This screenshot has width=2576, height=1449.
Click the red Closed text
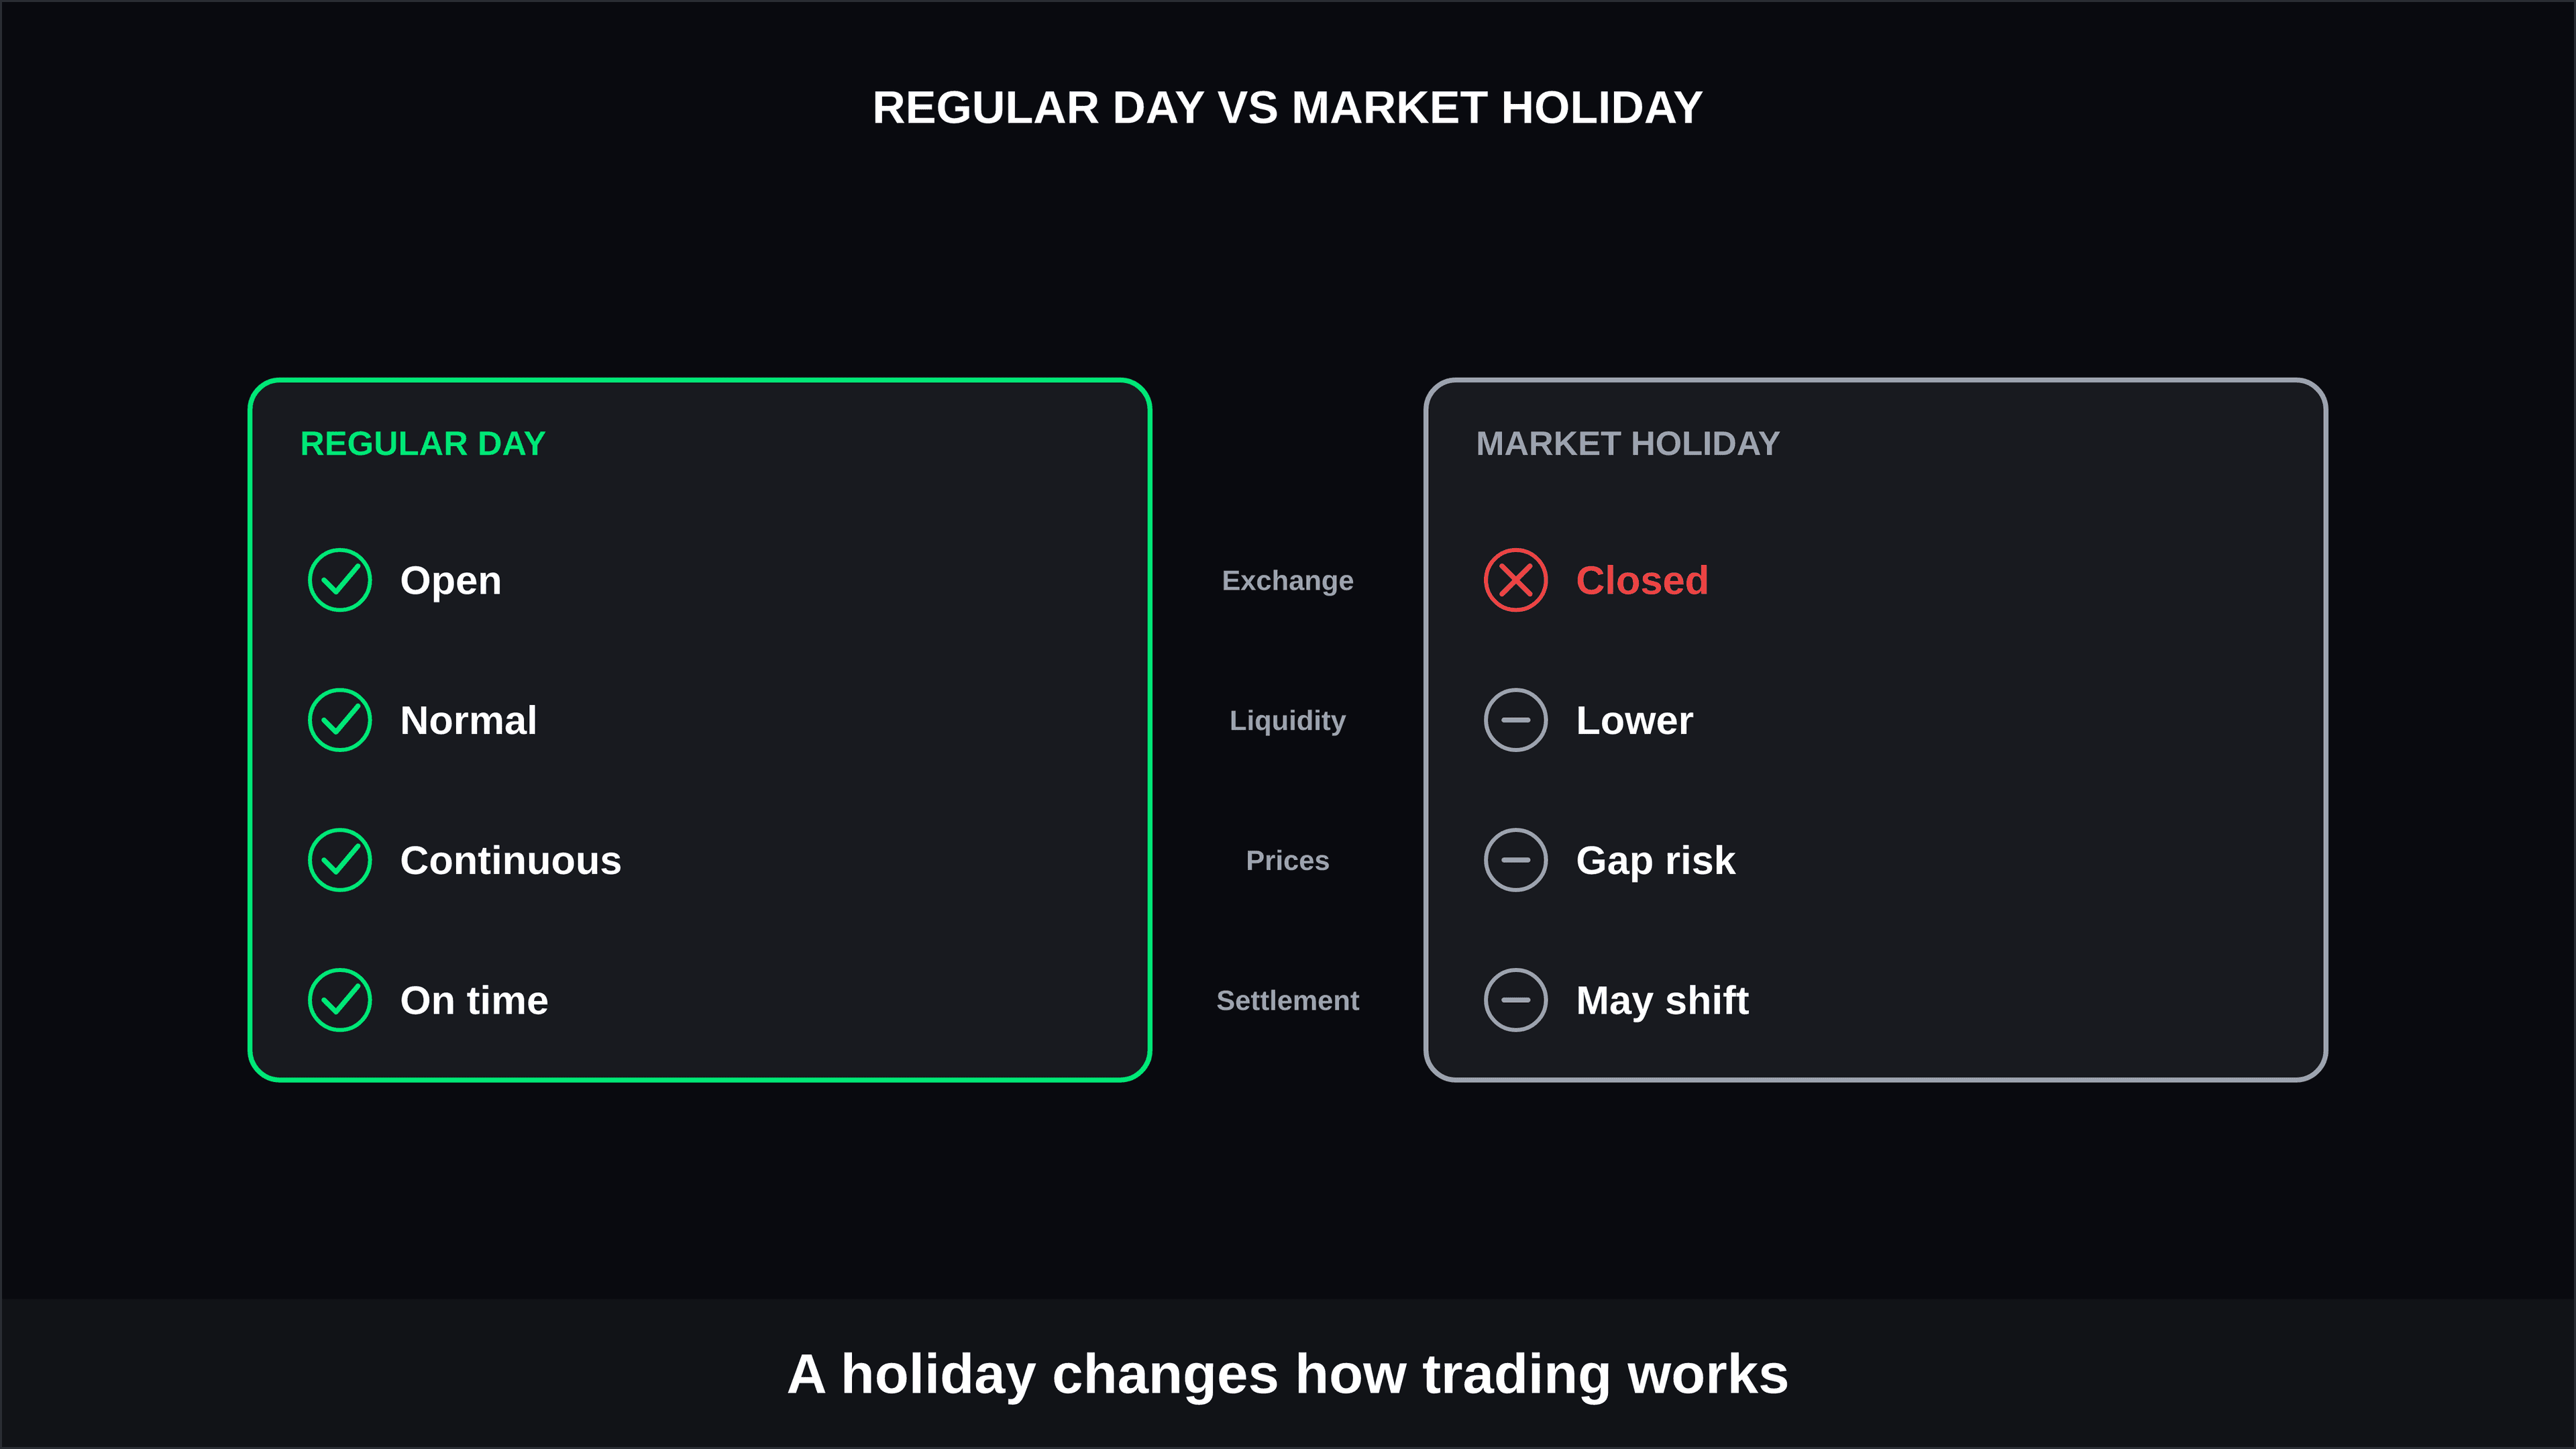coord(1642,581)
